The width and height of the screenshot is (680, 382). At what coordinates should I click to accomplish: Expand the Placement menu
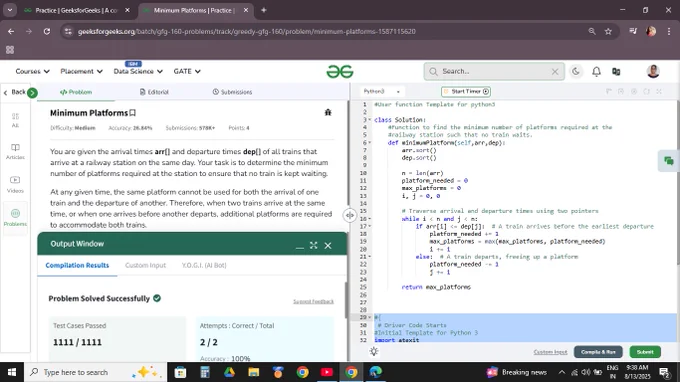pyautogui.click(x=81, y=72)
